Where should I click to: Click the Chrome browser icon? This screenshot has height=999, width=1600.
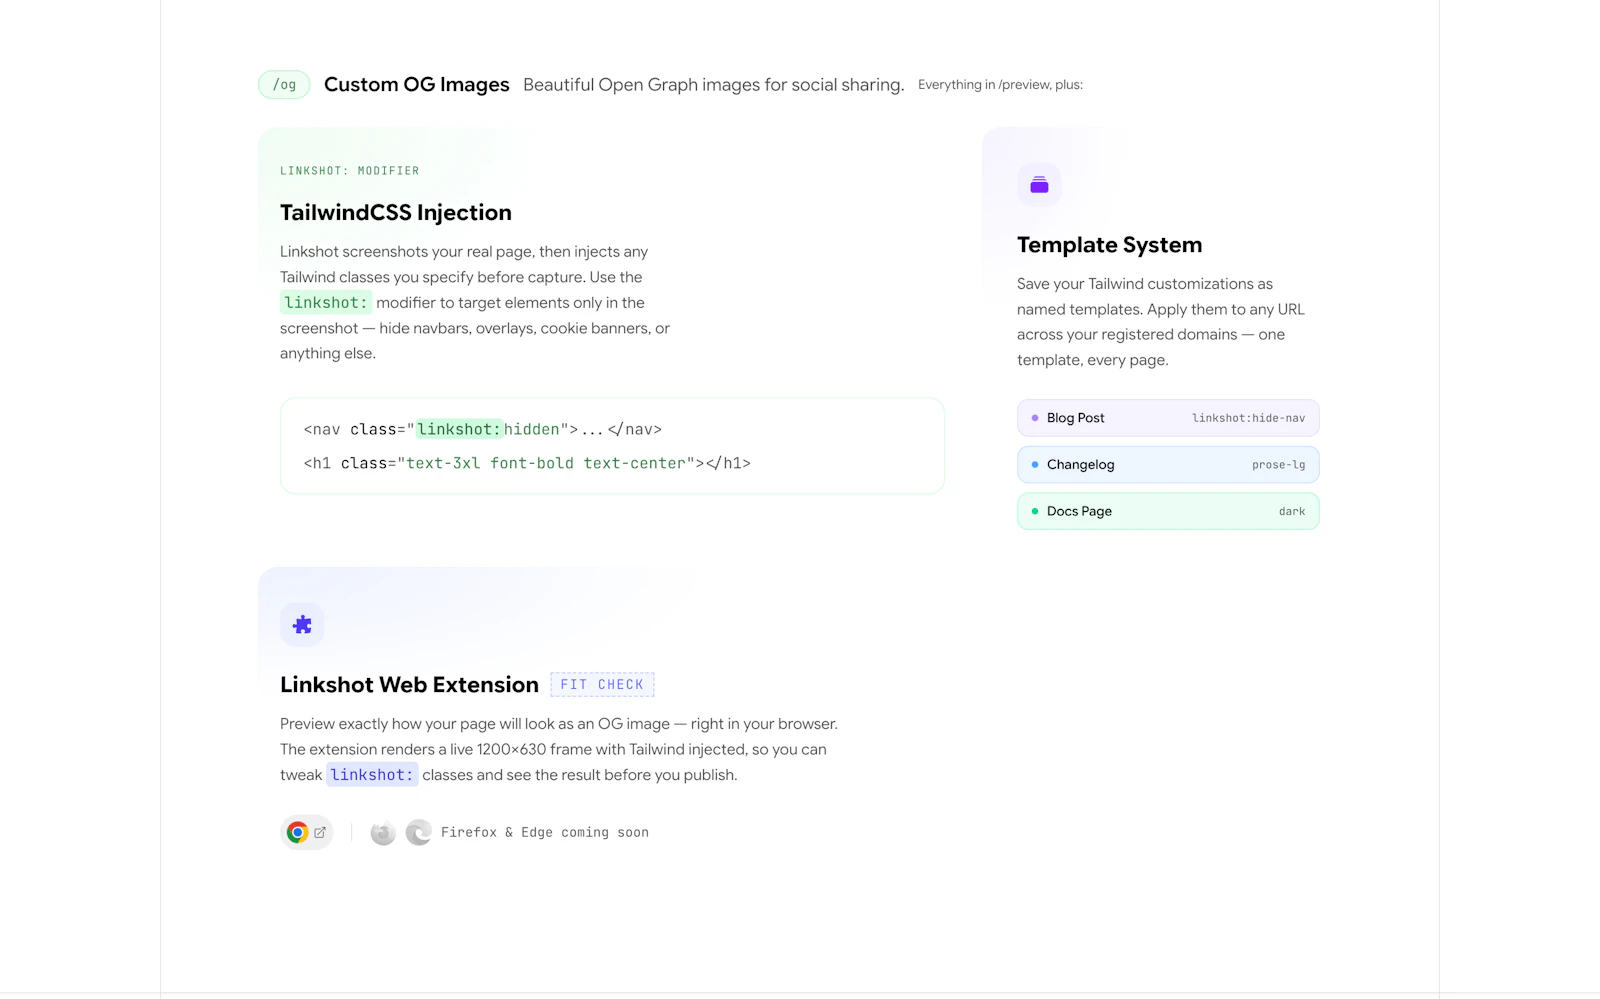[296, 831]
